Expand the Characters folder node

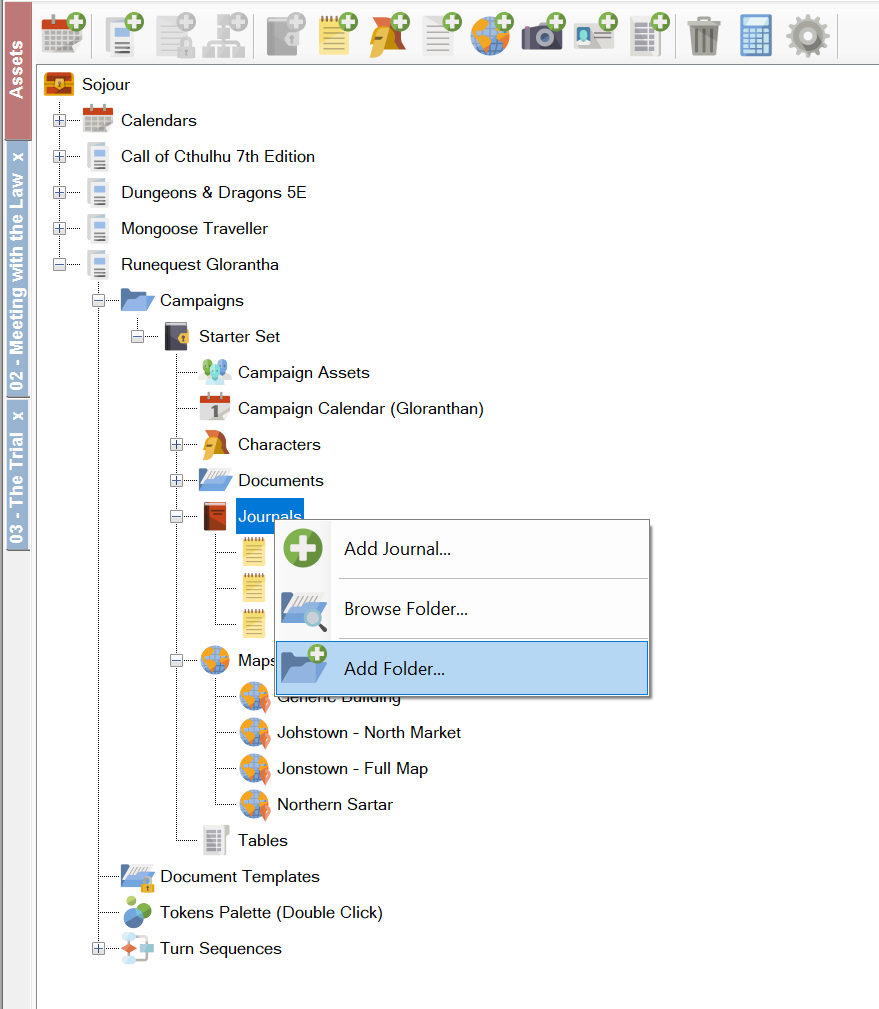(177, 445)
